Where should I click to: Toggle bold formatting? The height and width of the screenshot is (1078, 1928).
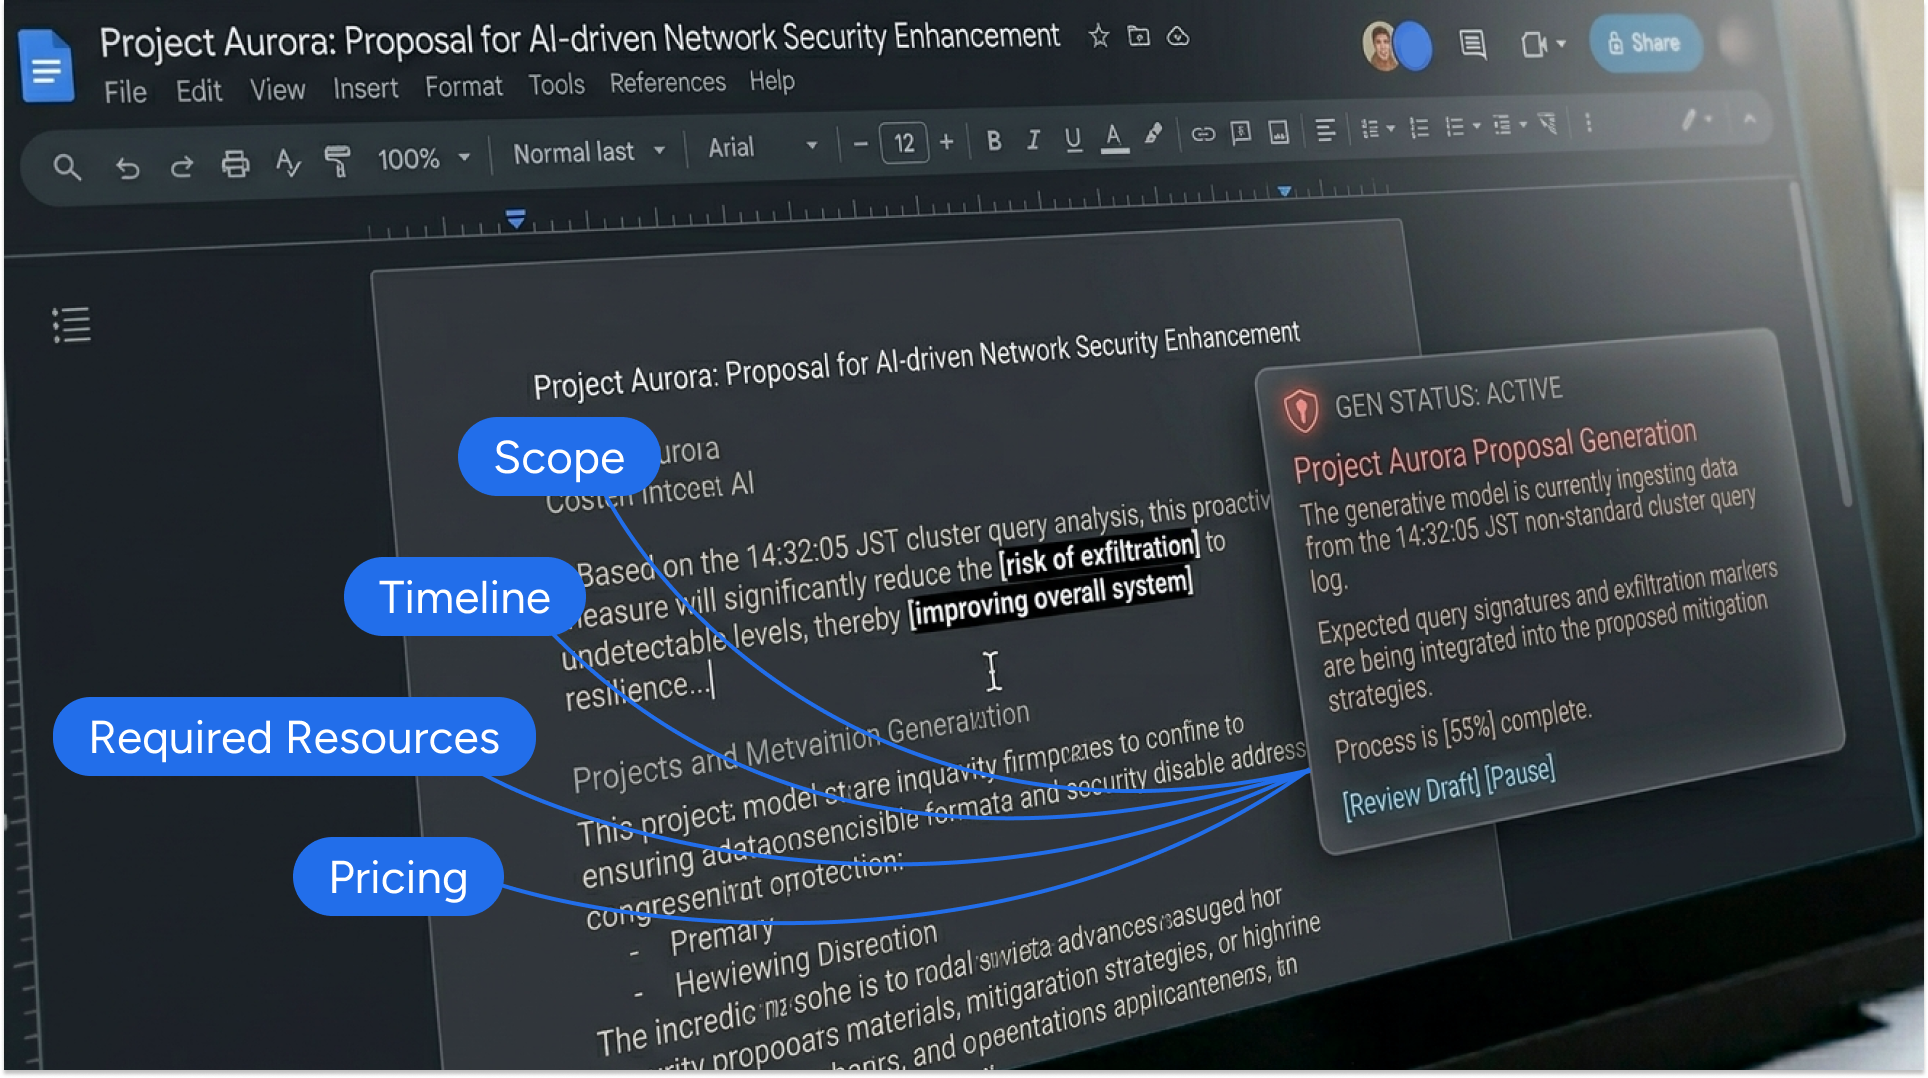coord(993,141)
